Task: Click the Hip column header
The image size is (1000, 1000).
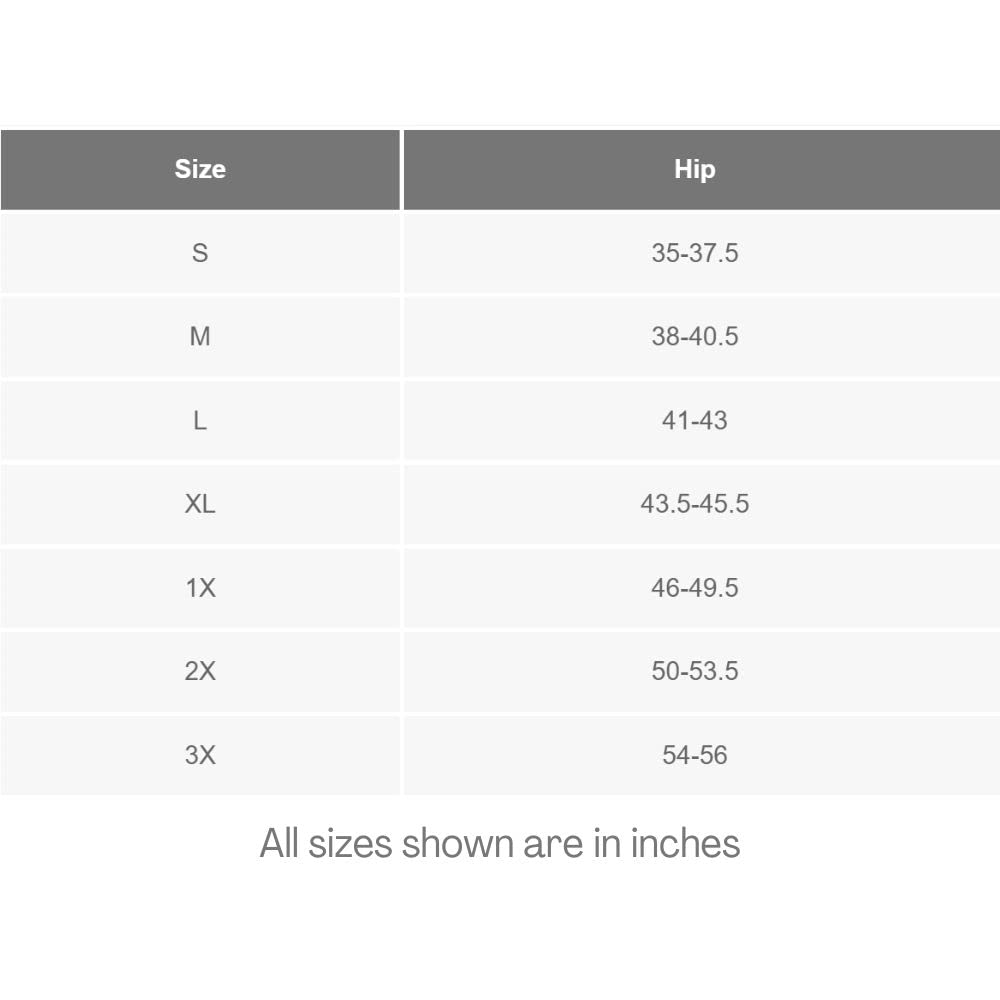Action: tap(694, 169)
